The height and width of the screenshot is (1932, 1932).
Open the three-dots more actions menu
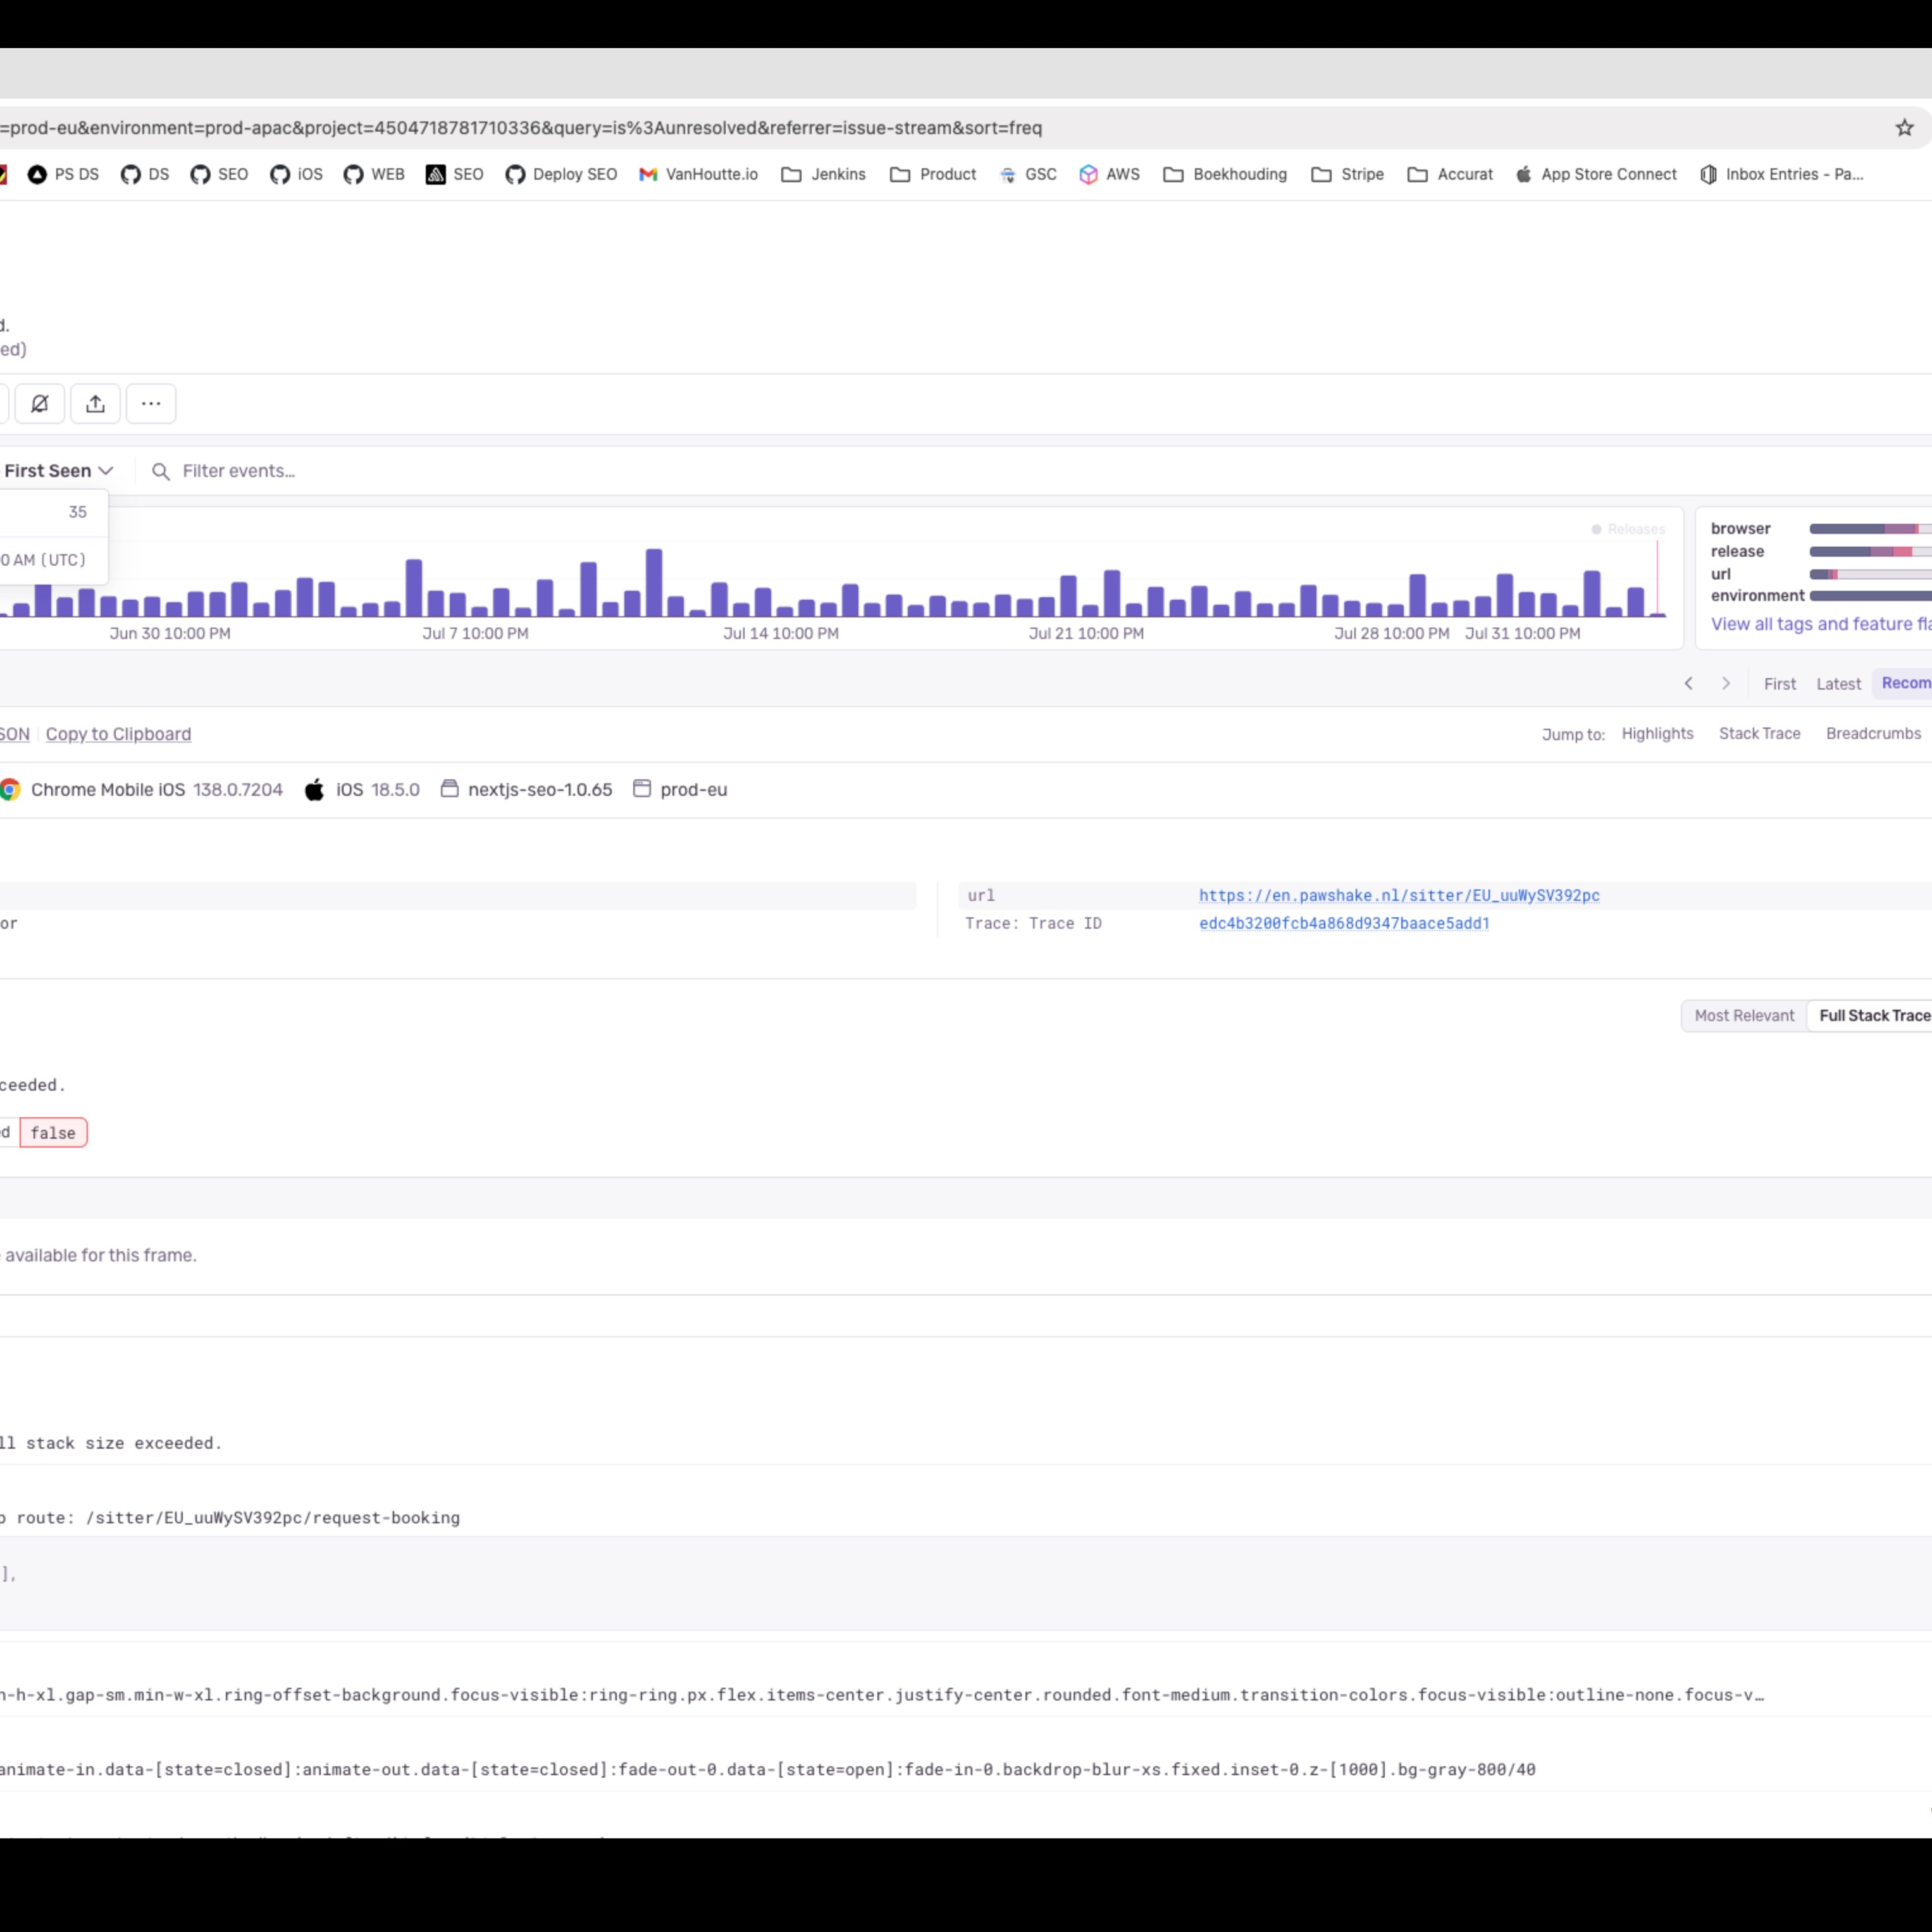(151, 404)
